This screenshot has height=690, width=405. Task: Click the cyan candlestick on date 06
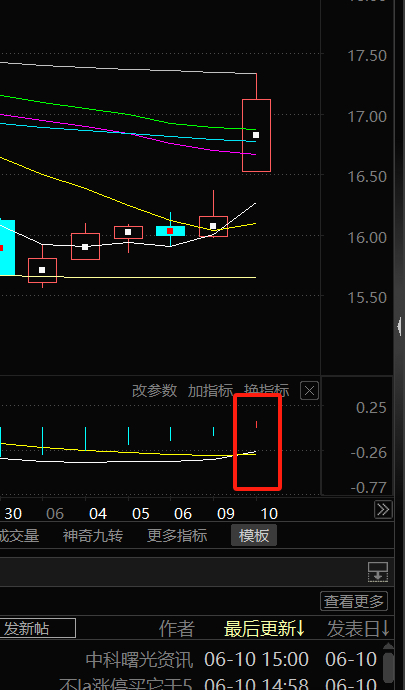click(x=170, y=231)
